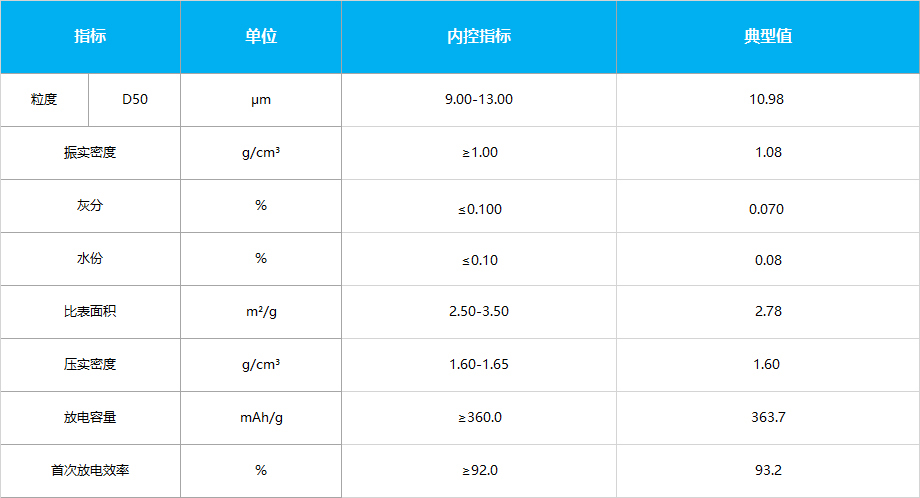Select the m²/g unit cell
Viewport: 920px width, 498px height.
[261, 311]
